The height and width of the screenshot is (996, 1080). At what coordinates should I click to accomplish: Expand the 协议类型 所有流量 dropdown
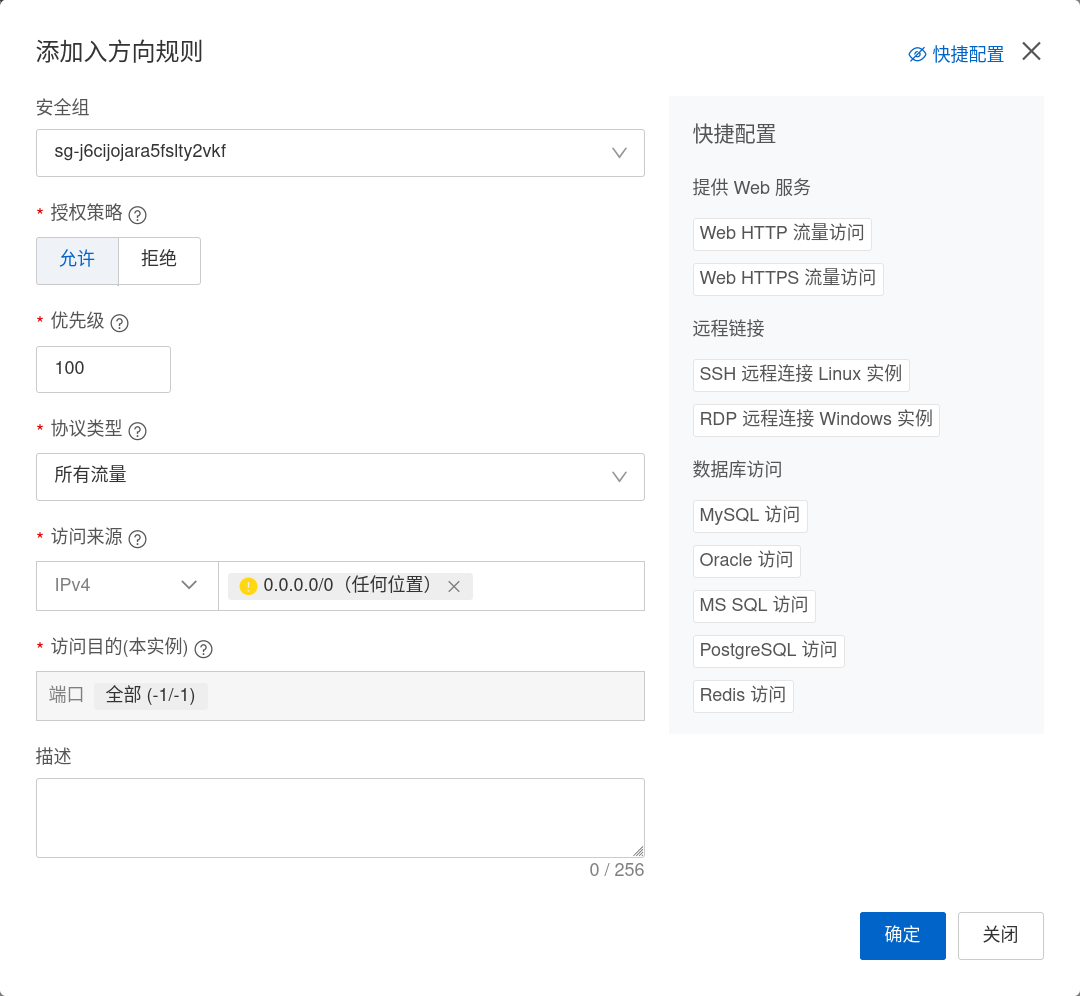tap(340, 476)
